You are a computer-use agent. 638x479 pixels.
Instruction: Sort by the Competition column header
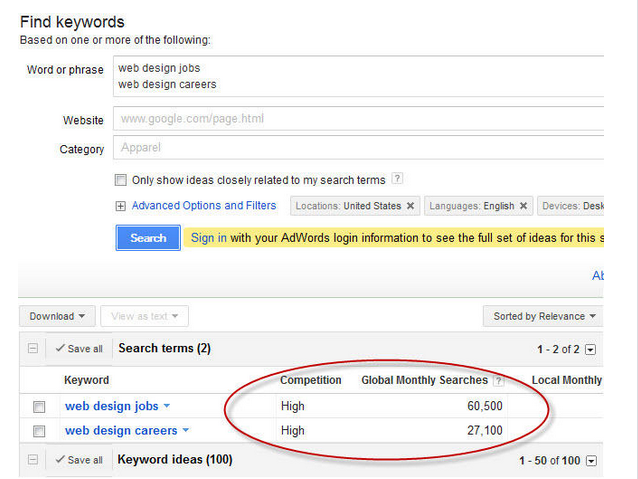point(310,380)
